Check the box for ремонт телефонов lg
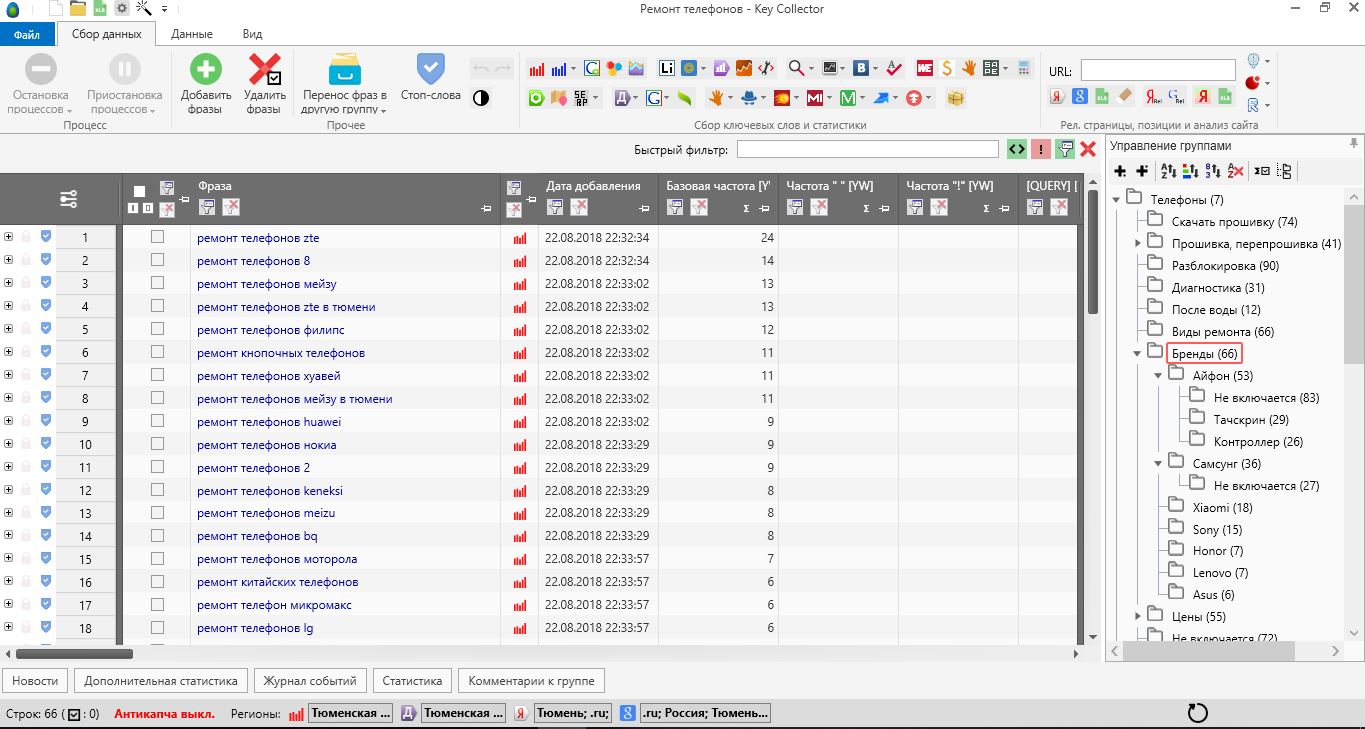 pyautogui.click(x=157, y=627)
